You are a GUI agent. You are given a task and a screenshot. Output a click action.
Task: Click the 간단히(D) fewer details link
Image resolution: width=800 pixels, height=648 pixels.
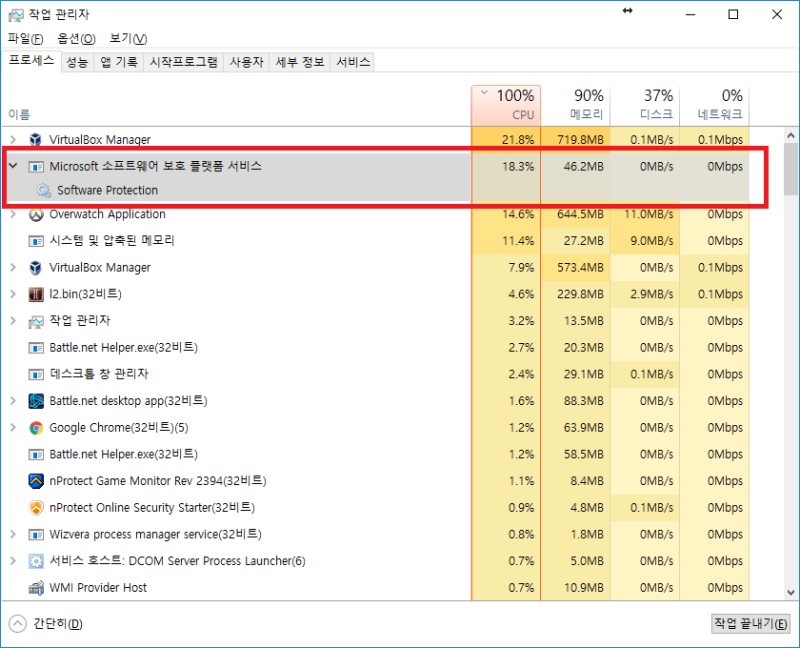[x=58, y=624]
